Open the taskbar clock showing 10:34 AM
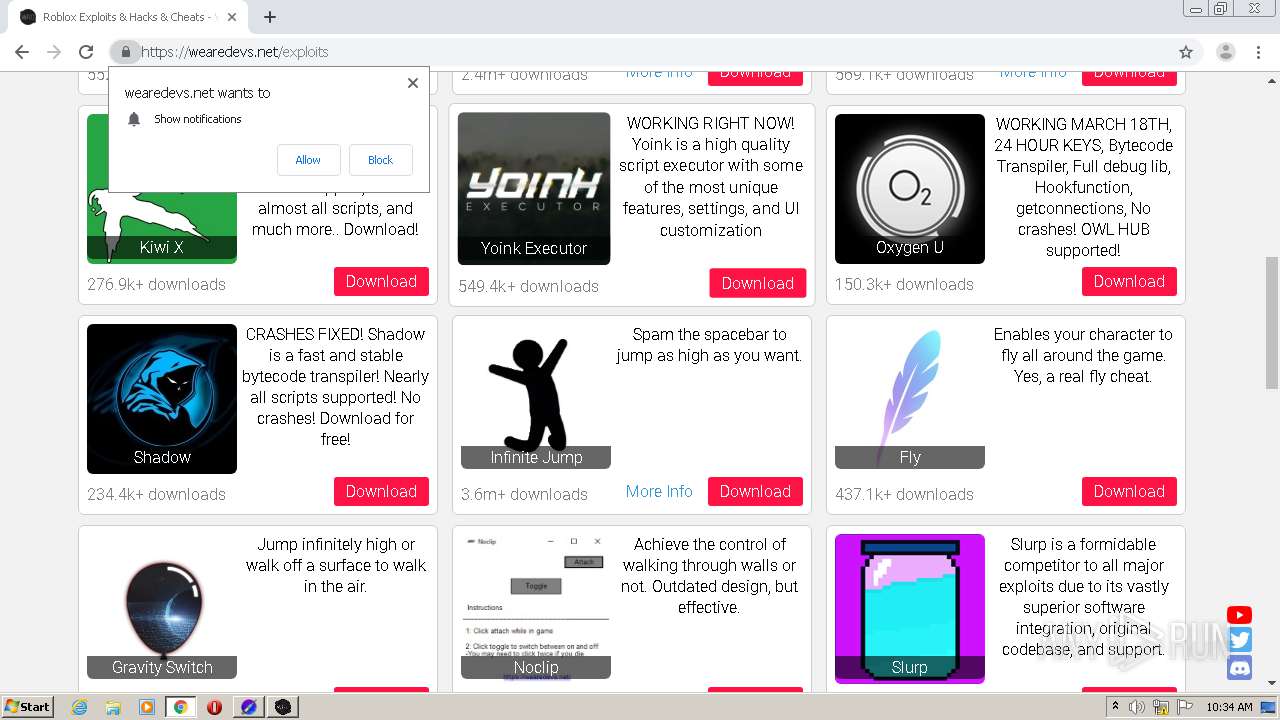The height and width of the screenshot is (720, 1280). pyautogui.click(x=1229, y=707)
